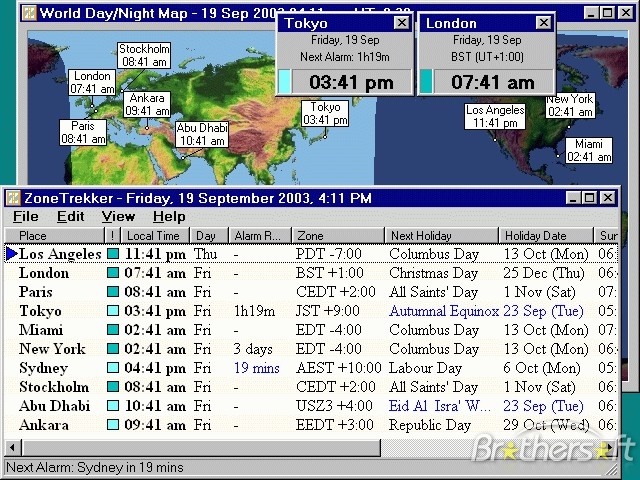Open the Edit menu
Screen dimensions: 640x480
(x=70, y=216)
